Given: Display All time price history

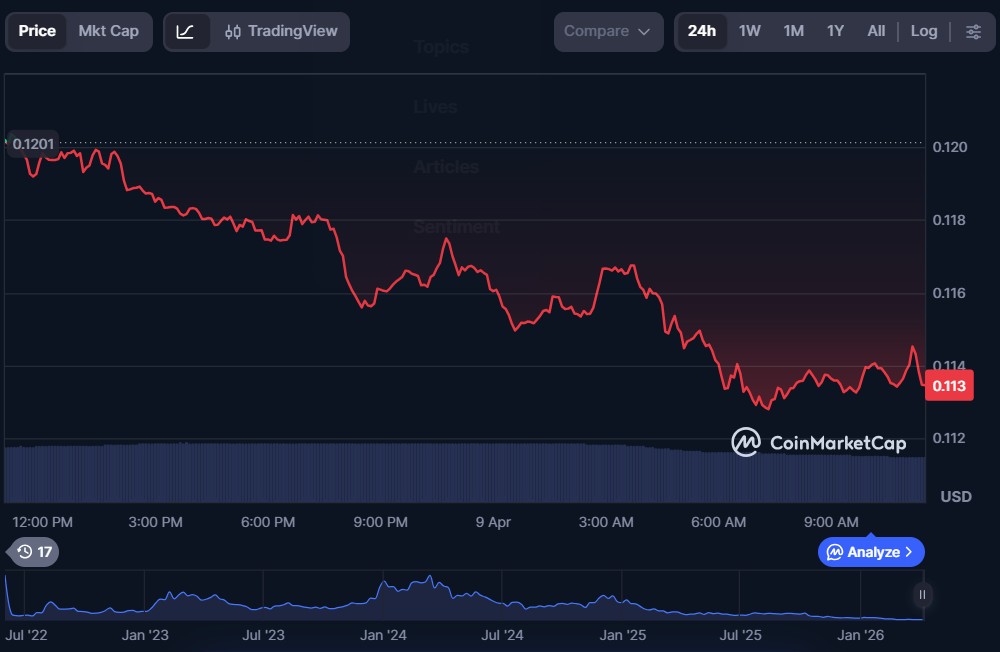Looking at the screenshot, I should [876, 31].
